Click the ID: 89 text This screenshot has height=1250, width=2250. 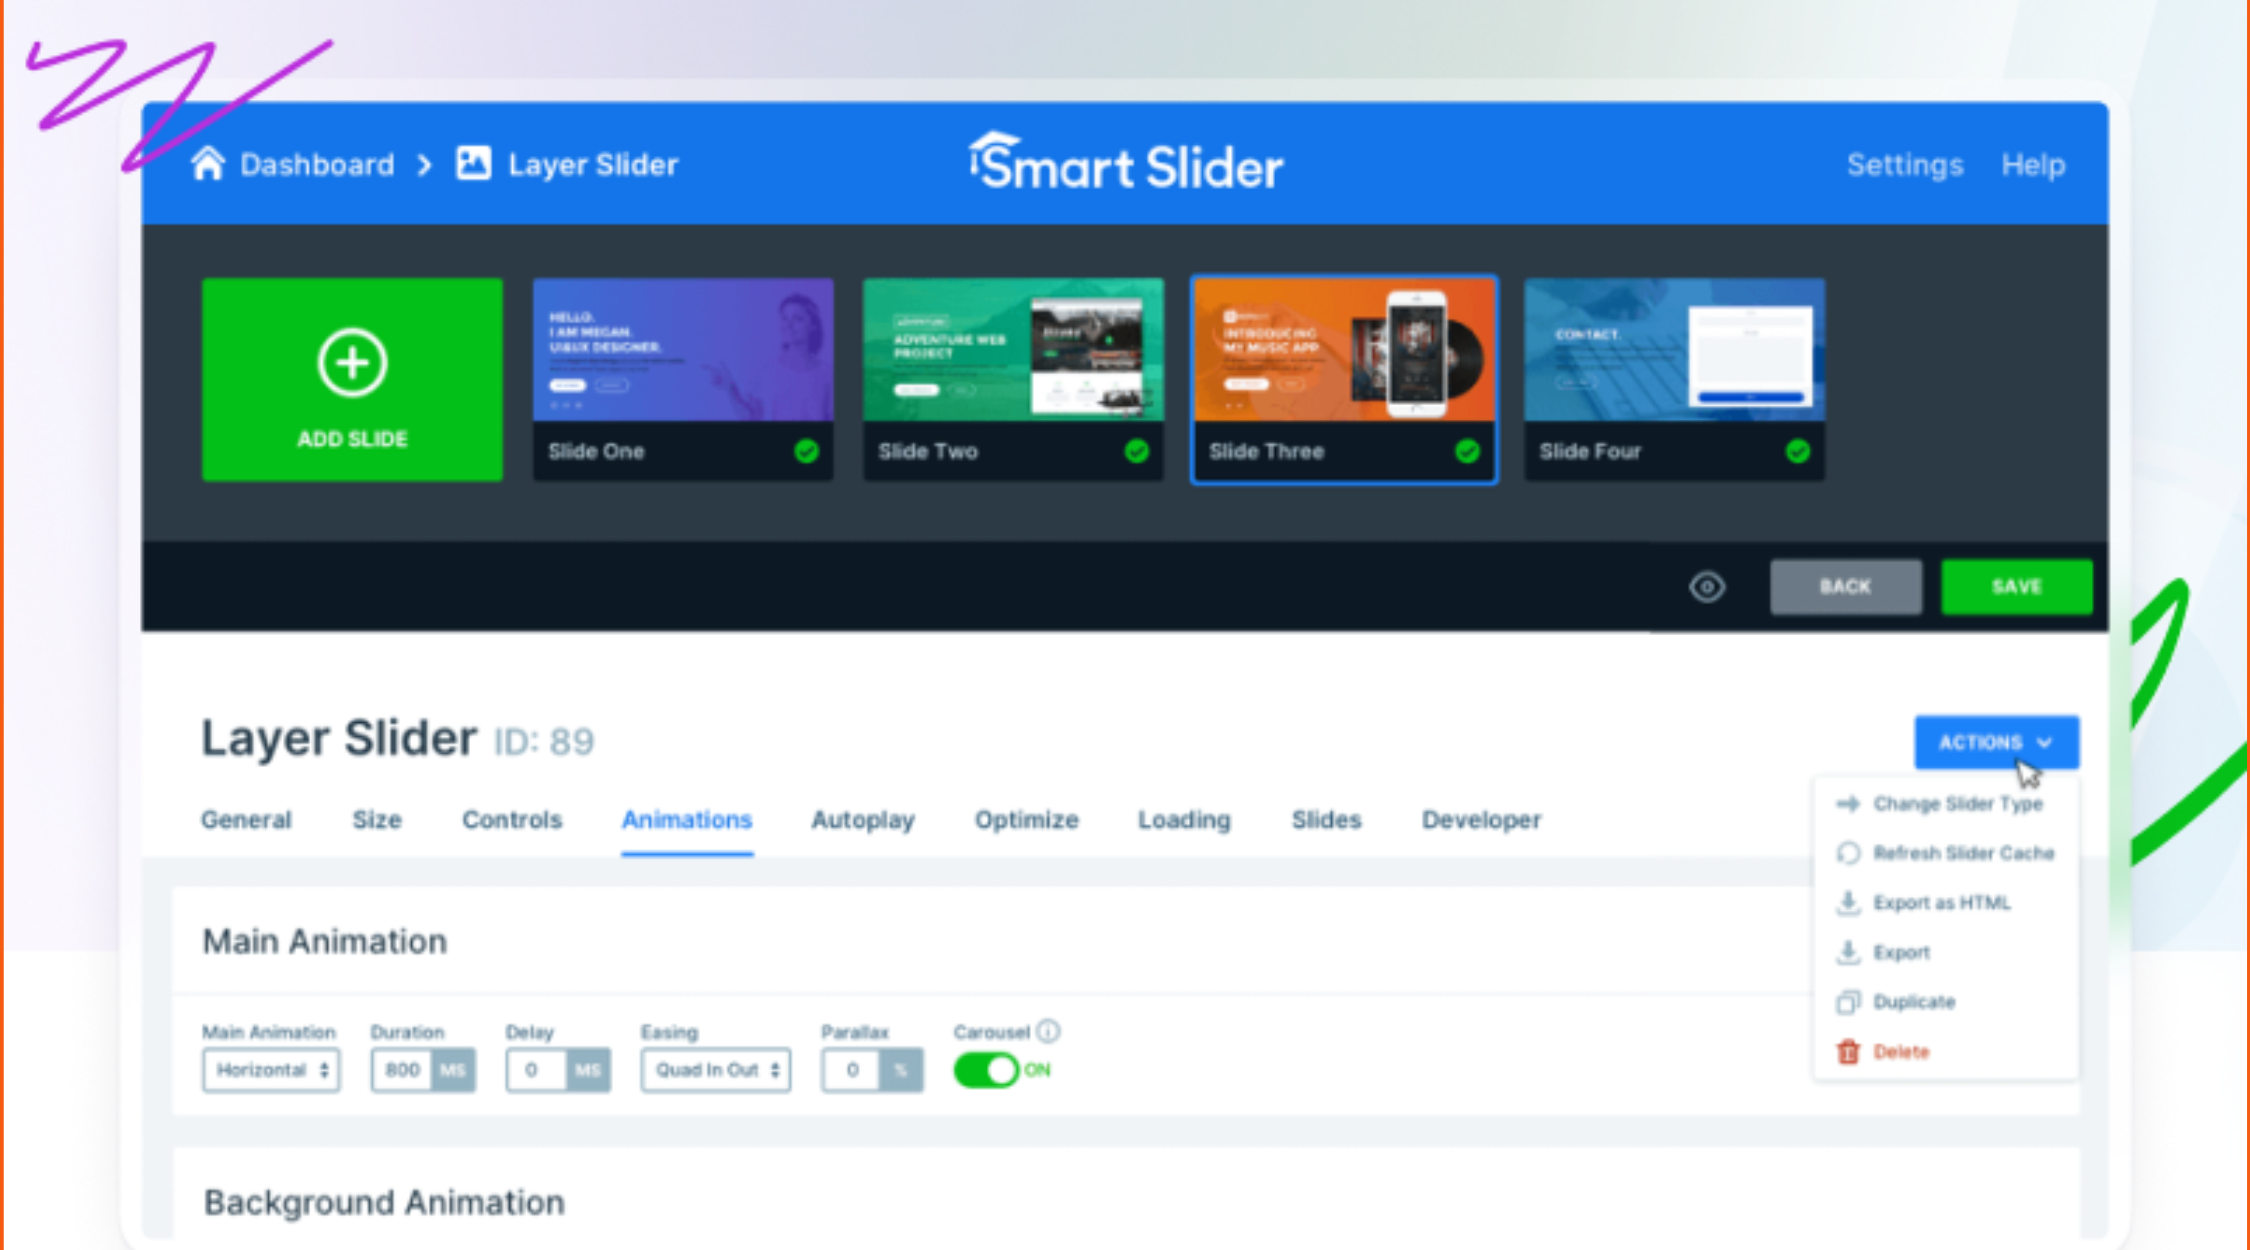coord(544,741)
